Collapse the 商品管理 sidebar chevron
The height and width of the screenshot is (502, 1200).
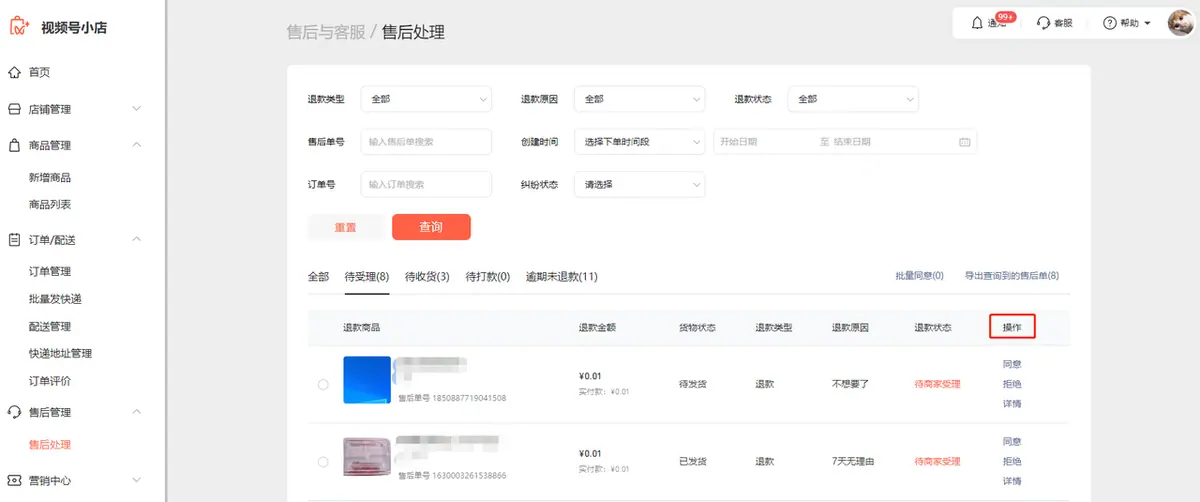pos(137,145)
